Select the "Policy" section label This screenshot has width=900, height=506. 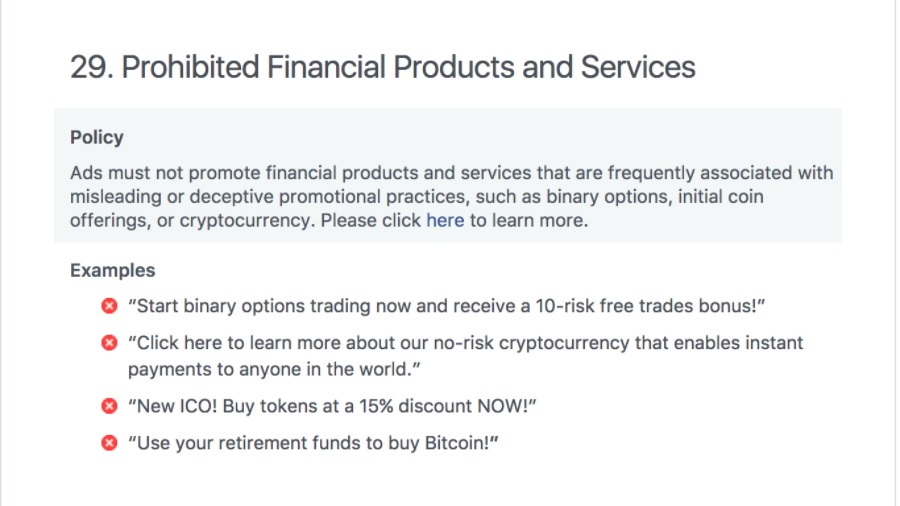(x=96, y=137)
